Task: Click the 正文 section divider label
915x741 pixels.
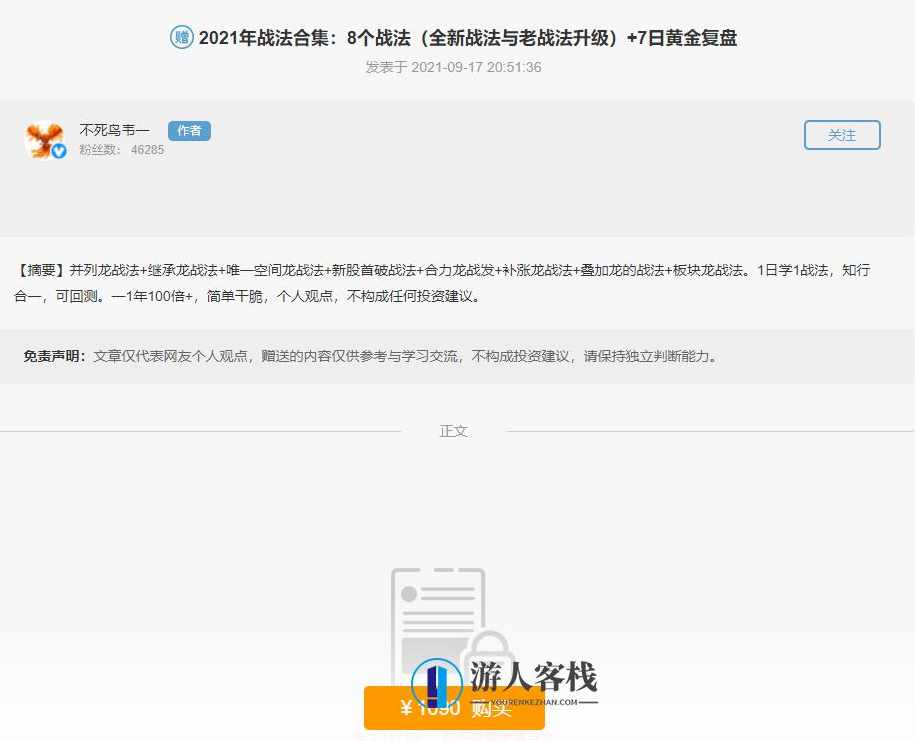Action: coord(454,430)
